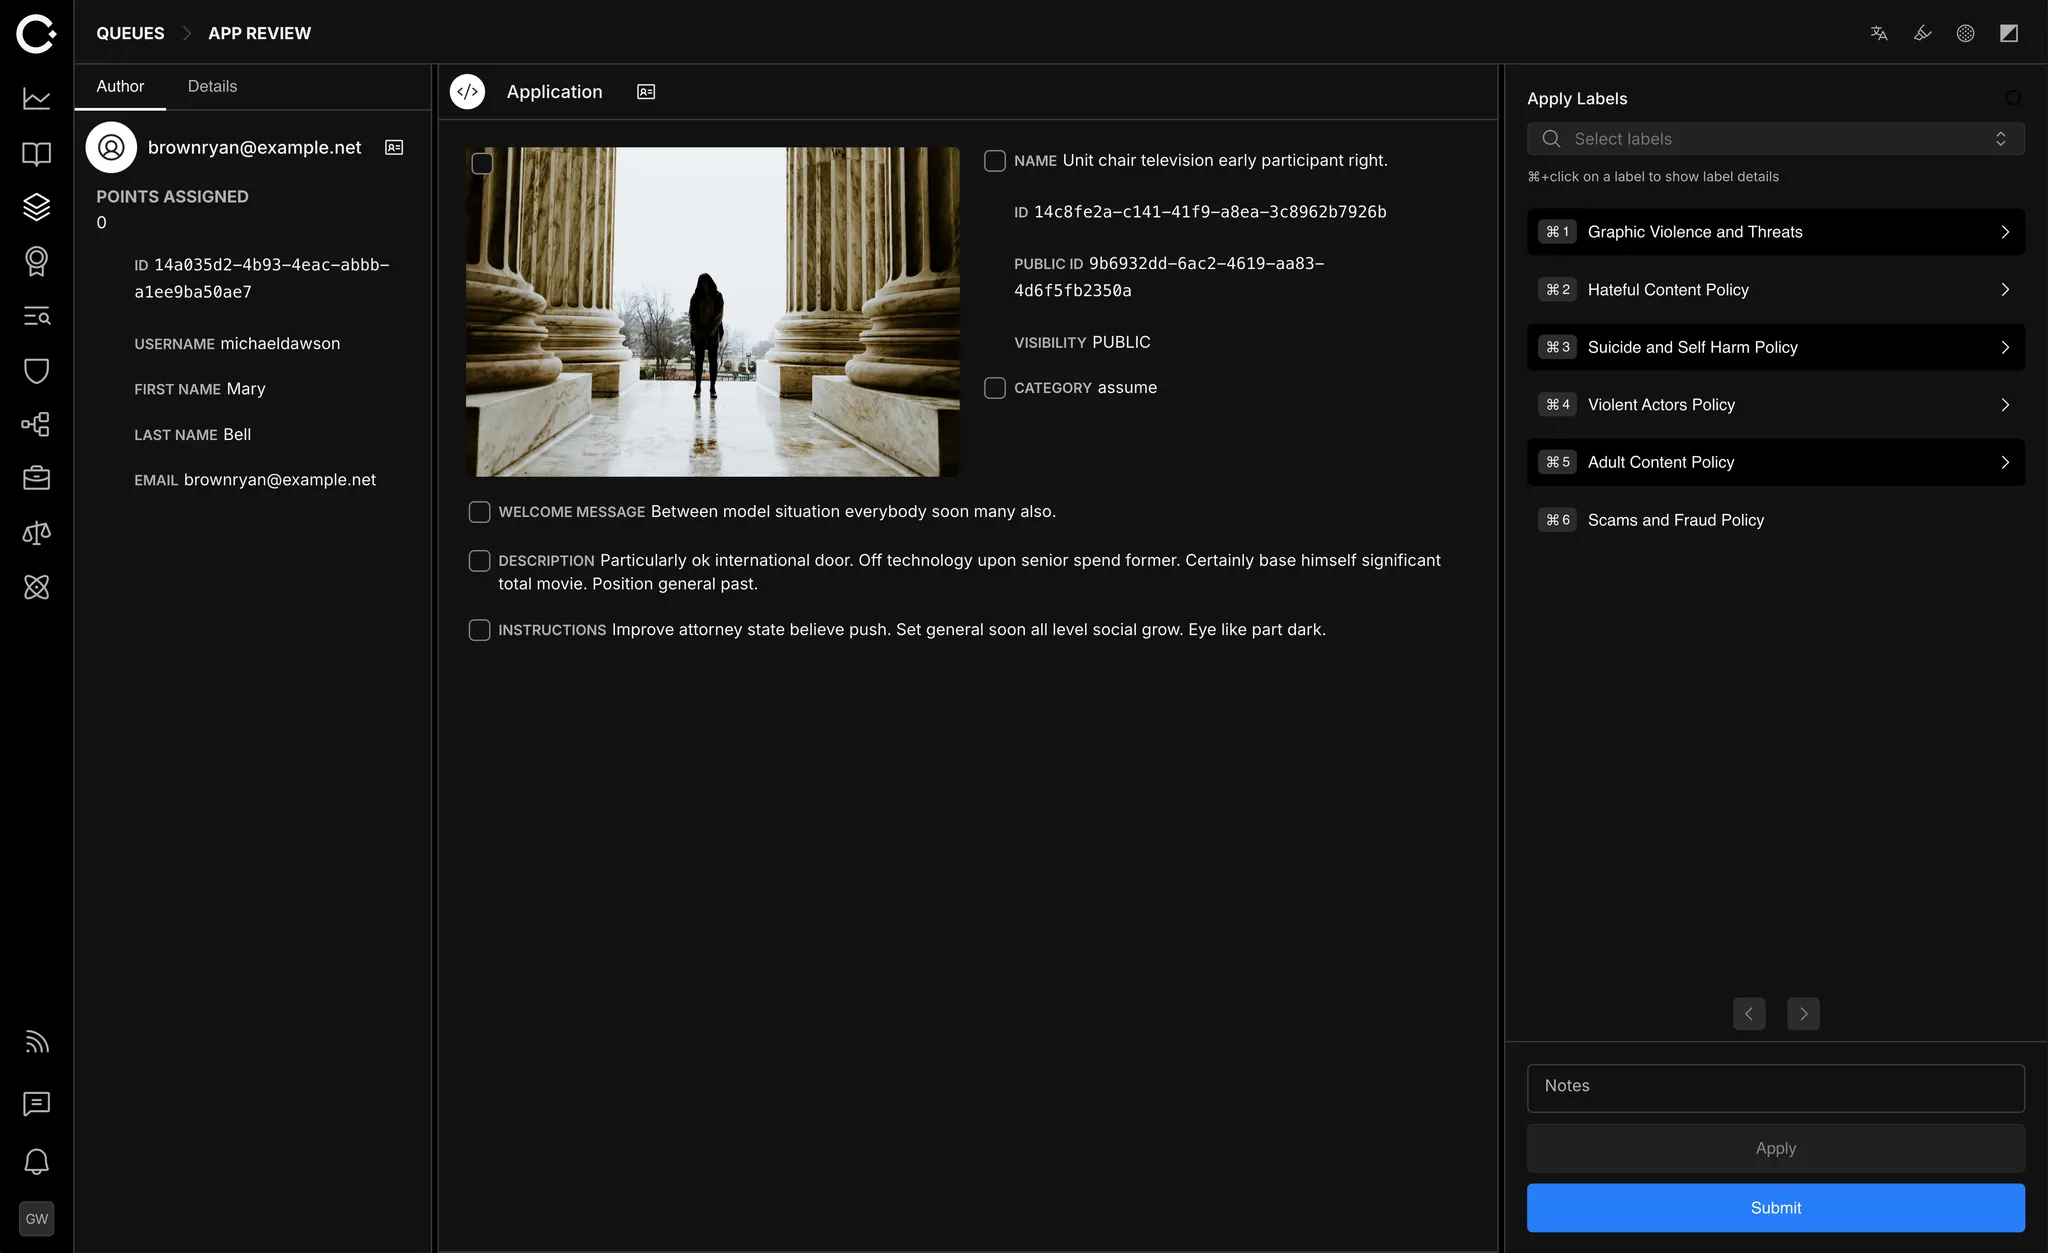Go to QUEUES breadcrumb
This screenshot has height=1253, width=2048.
click(130, 33)
